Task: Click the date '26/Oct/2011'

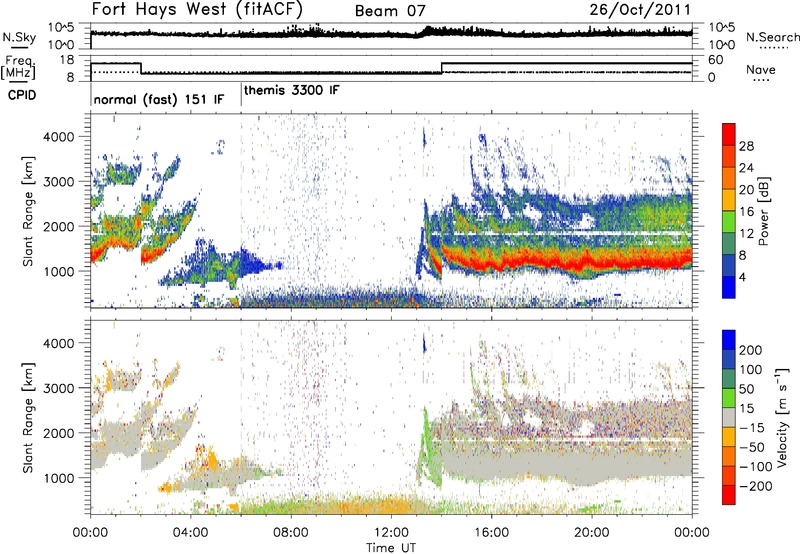Action: coord(640,9)
